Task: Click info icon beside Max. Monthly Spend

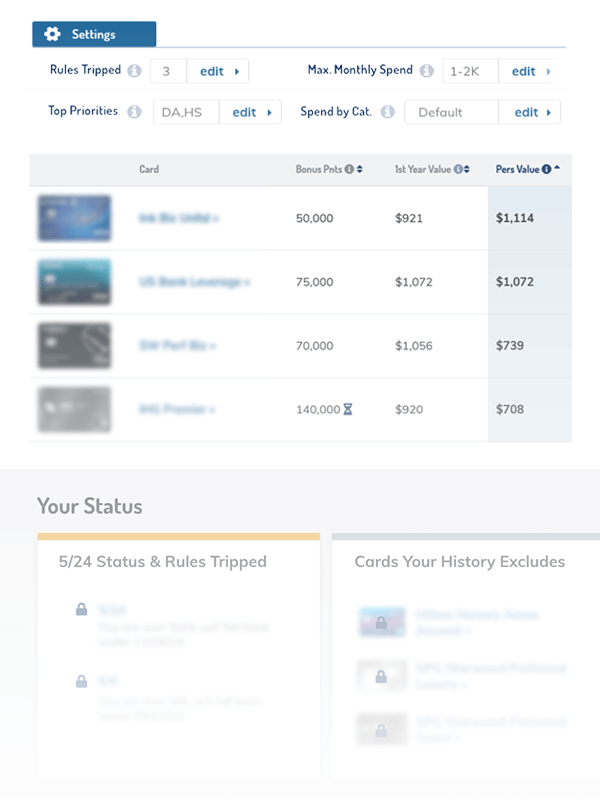Action: tap(427, 71)
